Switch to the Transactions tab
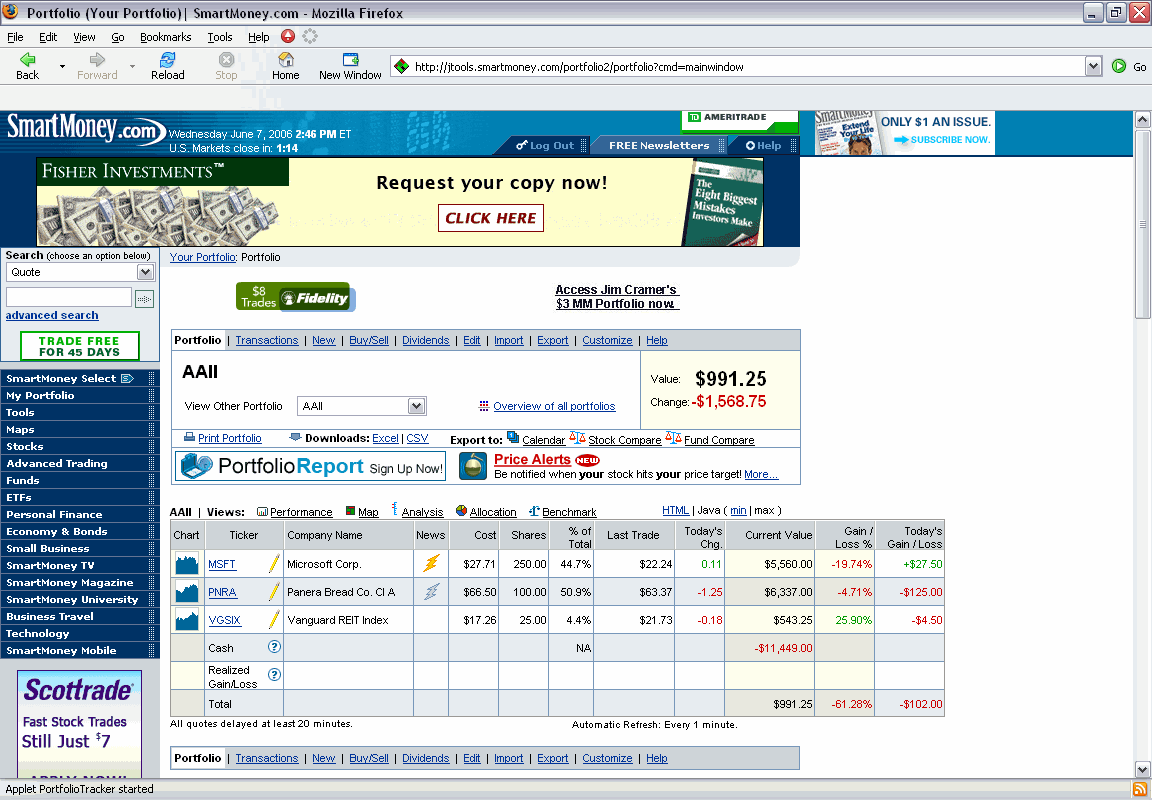The image size is (1152, 800). pos(267,340)
